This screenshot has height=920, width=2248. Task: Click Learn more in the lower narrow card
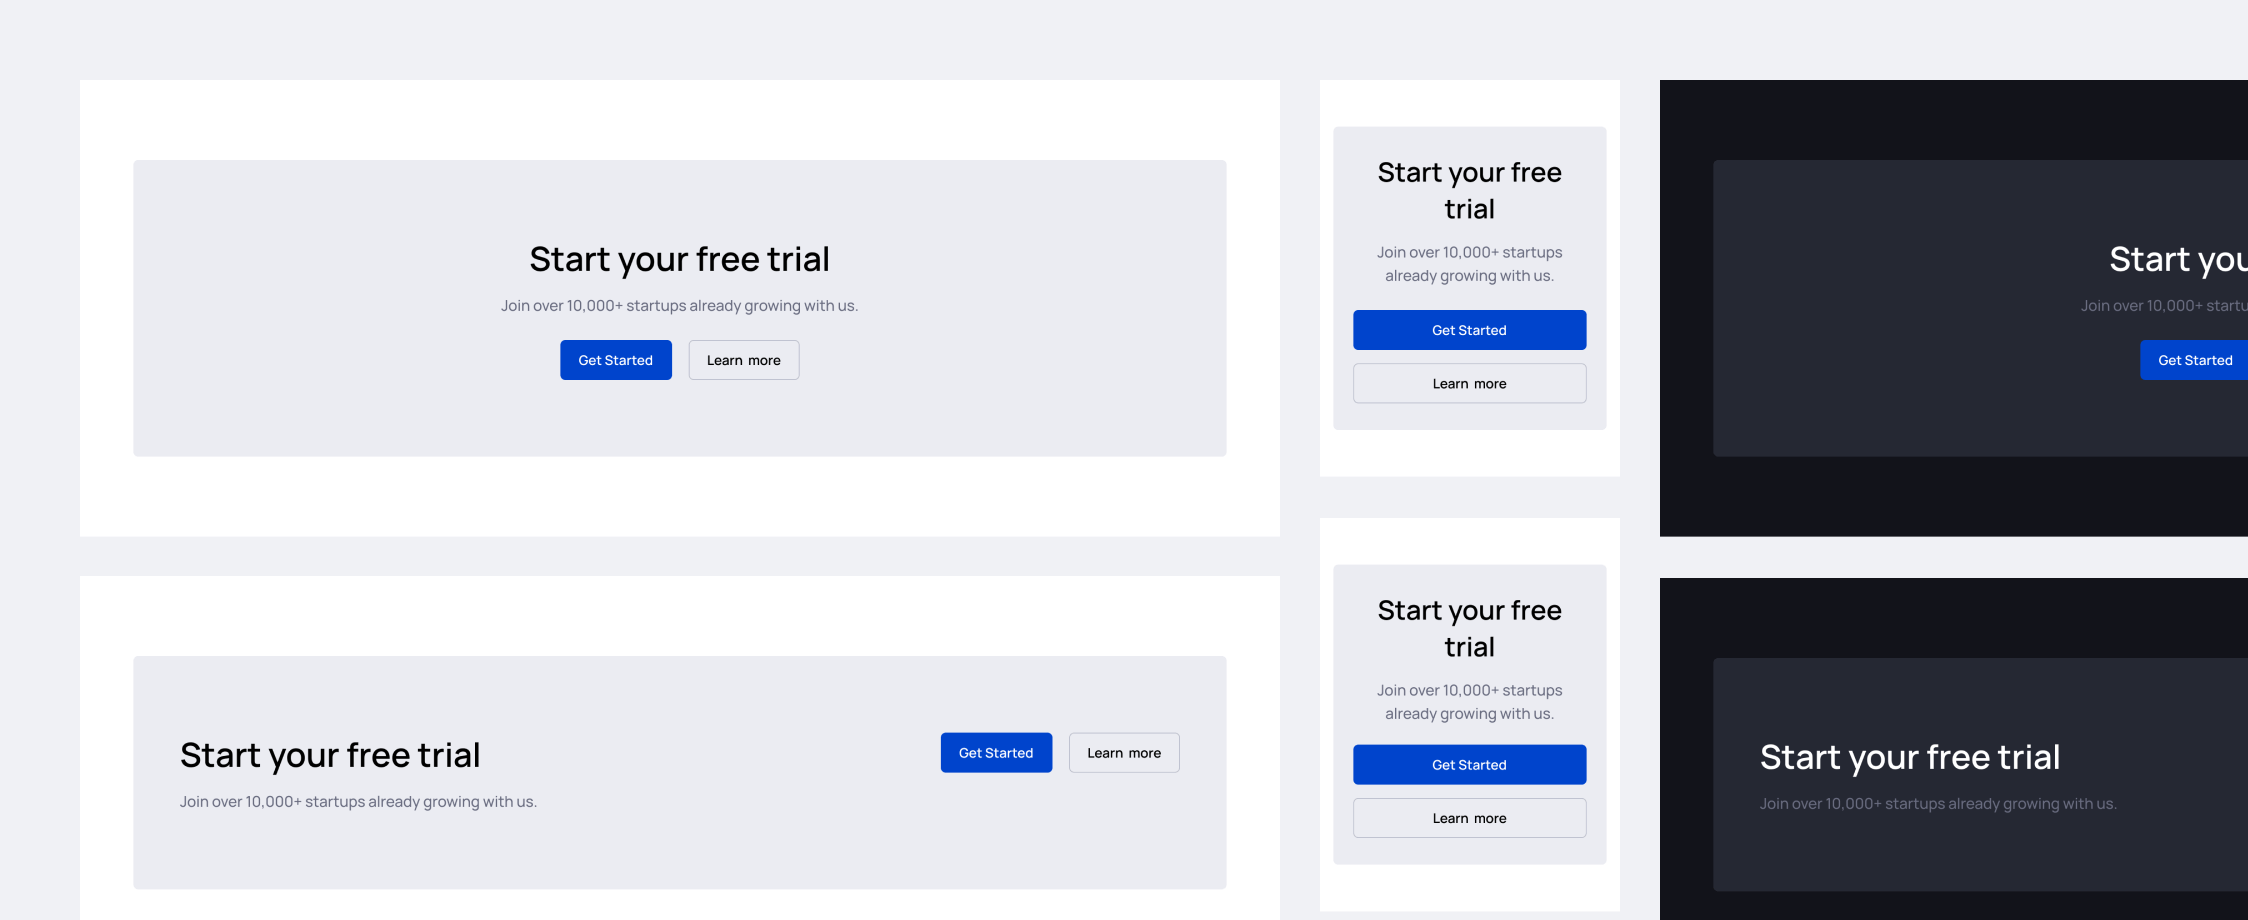(x=1469, y=818)
